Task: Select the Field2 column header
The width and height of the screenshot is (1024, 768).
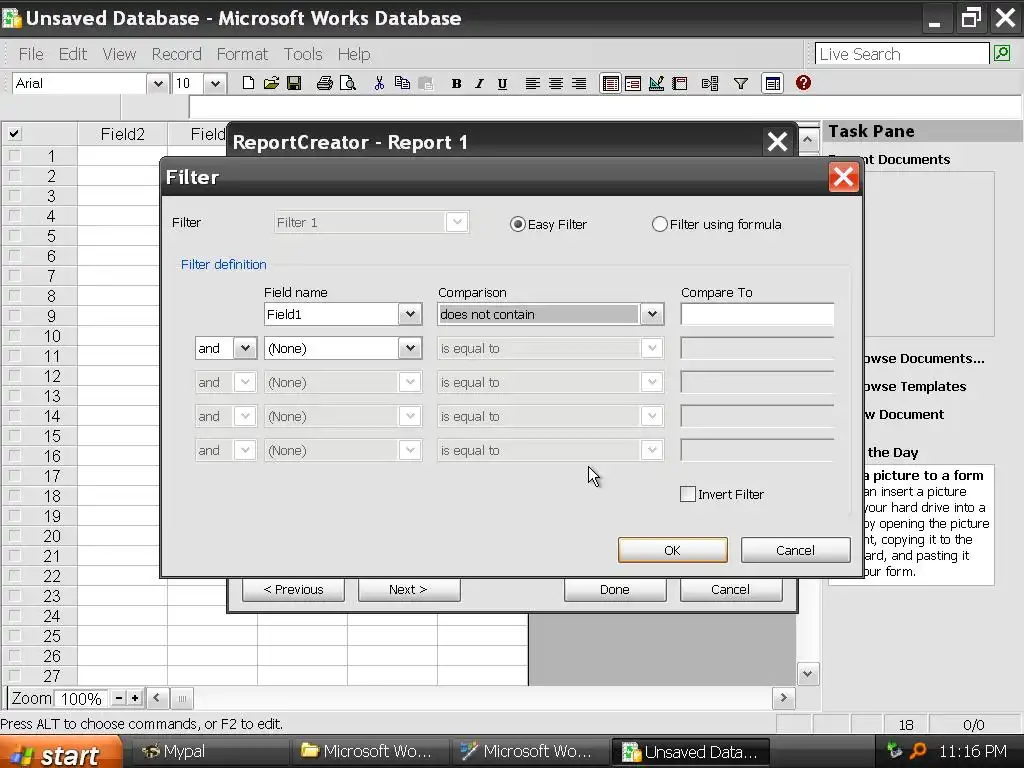Action: point(123,134)
